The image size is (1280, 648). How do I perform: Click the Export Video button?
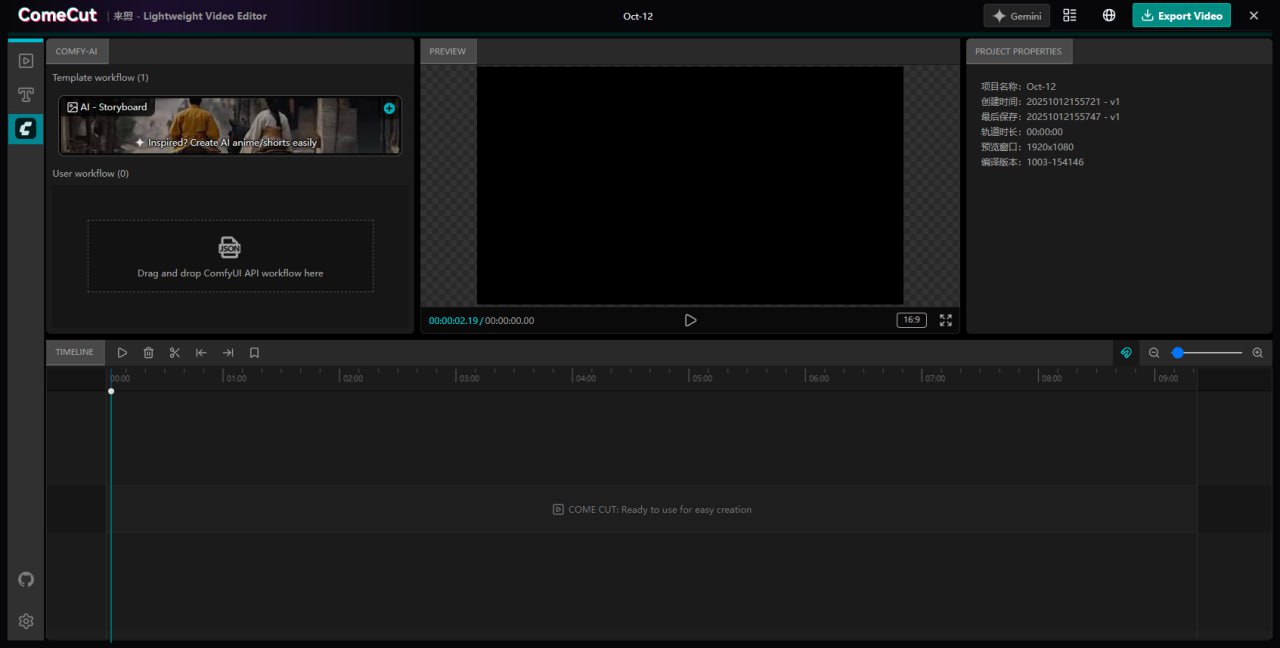(1181, 16)
